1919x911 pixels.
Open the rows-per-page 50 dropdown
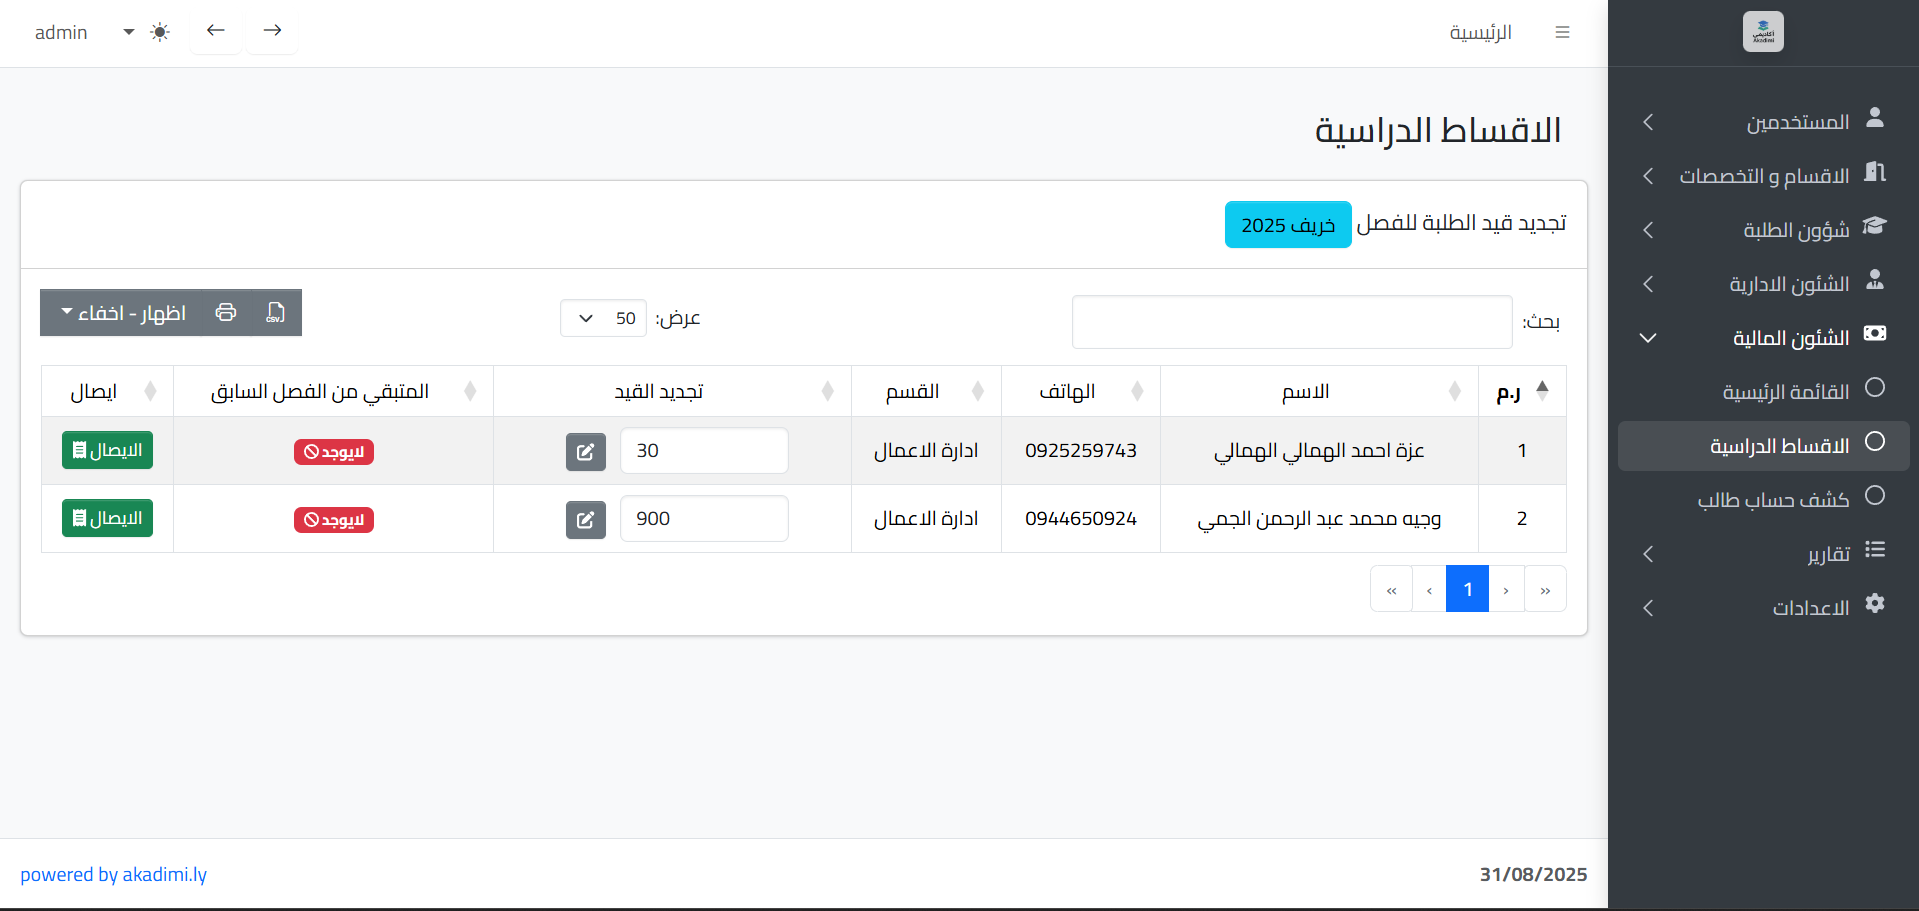click(603, 318)
